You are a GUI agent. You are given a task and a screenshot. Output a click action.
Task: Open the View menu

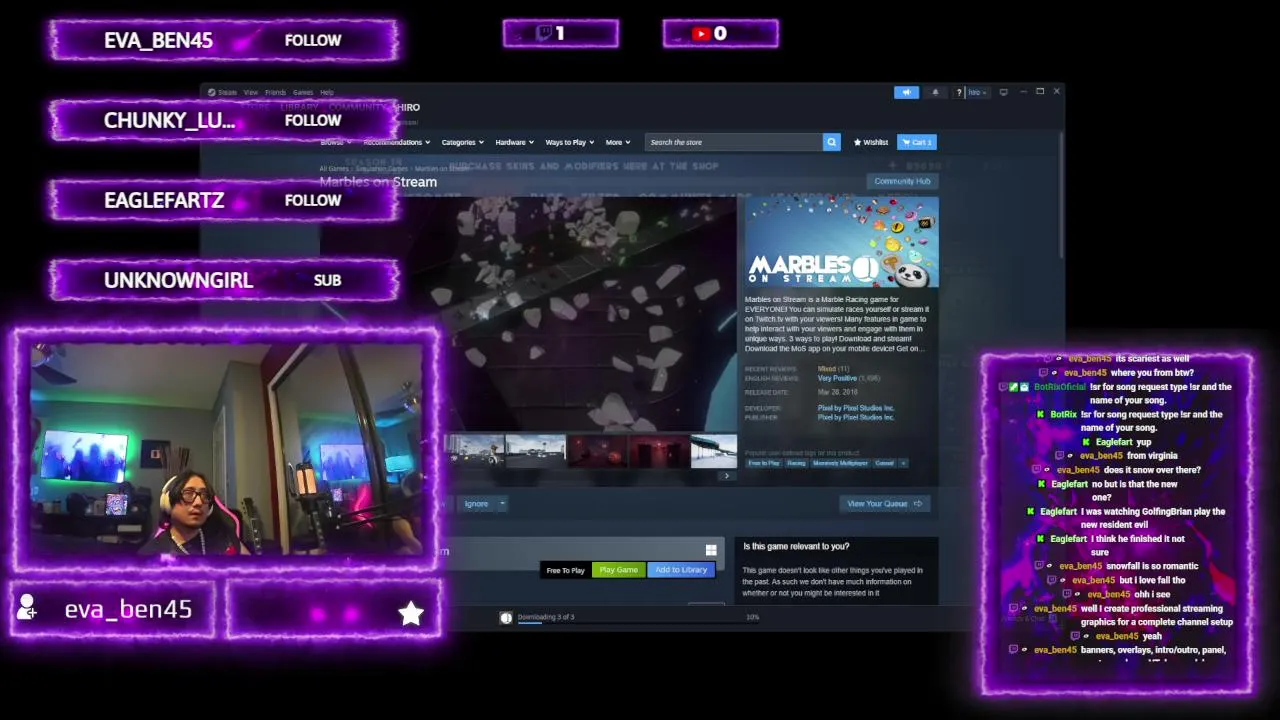coord(251,92)
